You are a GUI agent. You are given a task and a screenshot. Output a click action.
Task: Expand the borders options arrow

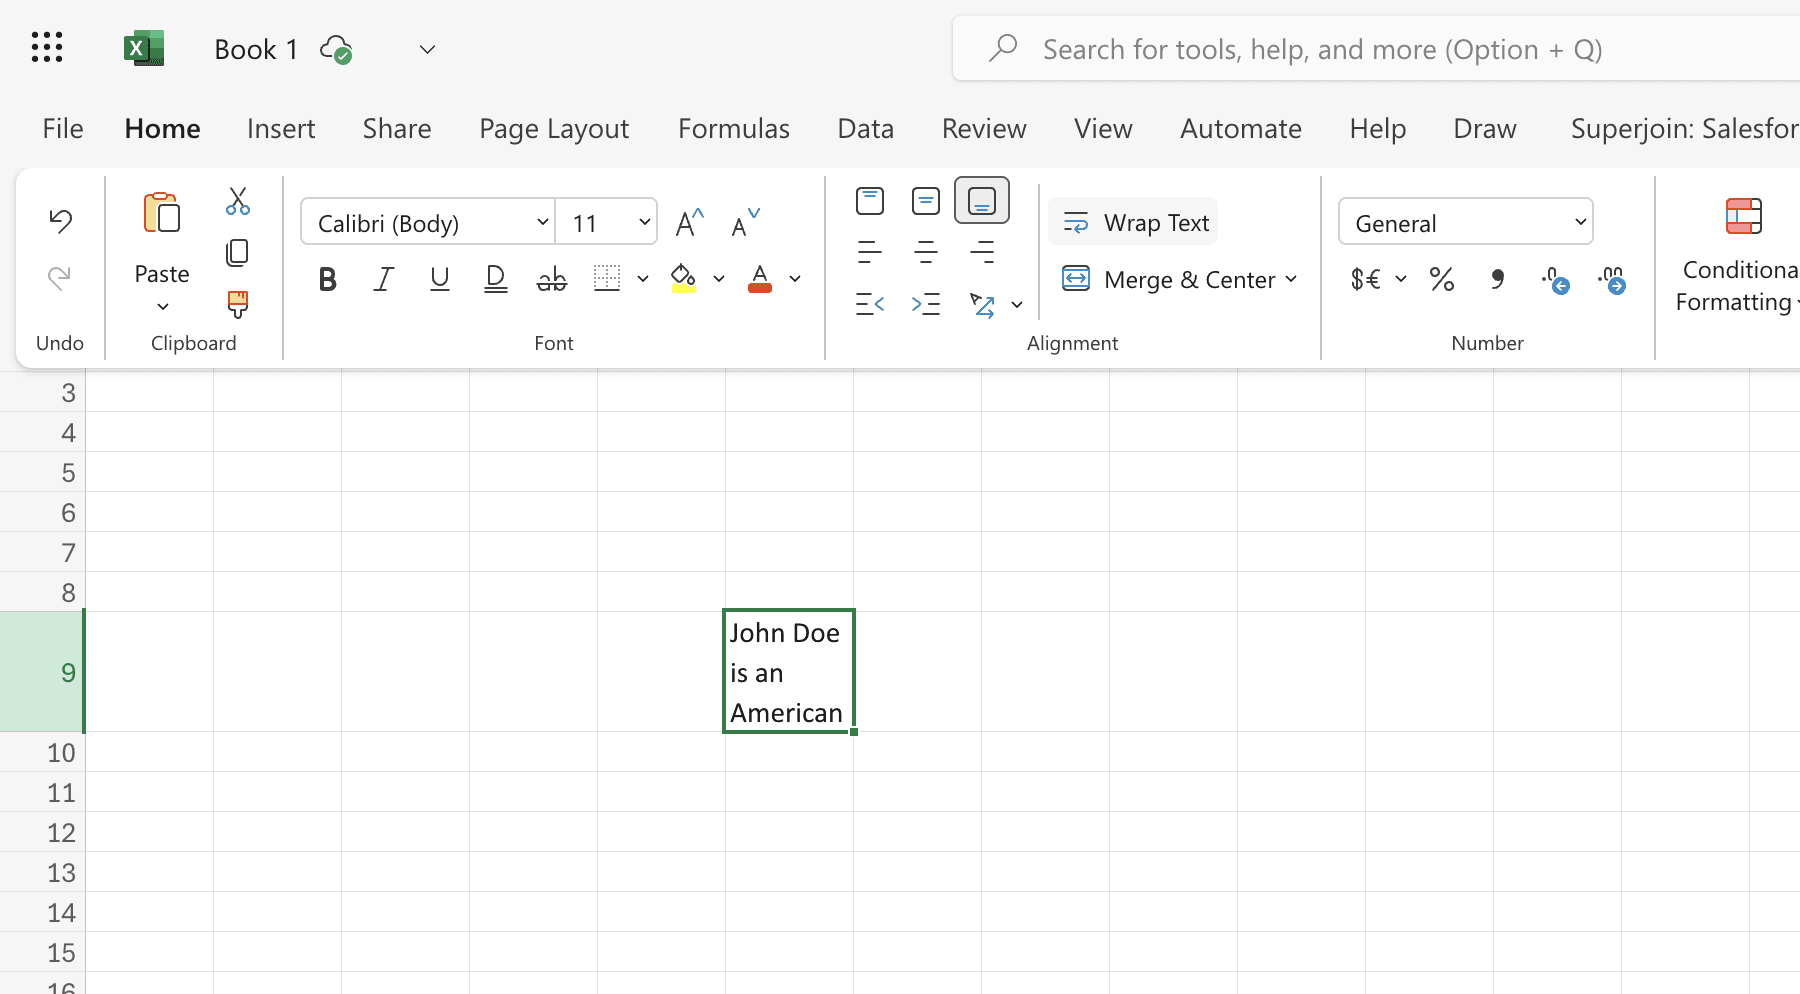point(643,279)
